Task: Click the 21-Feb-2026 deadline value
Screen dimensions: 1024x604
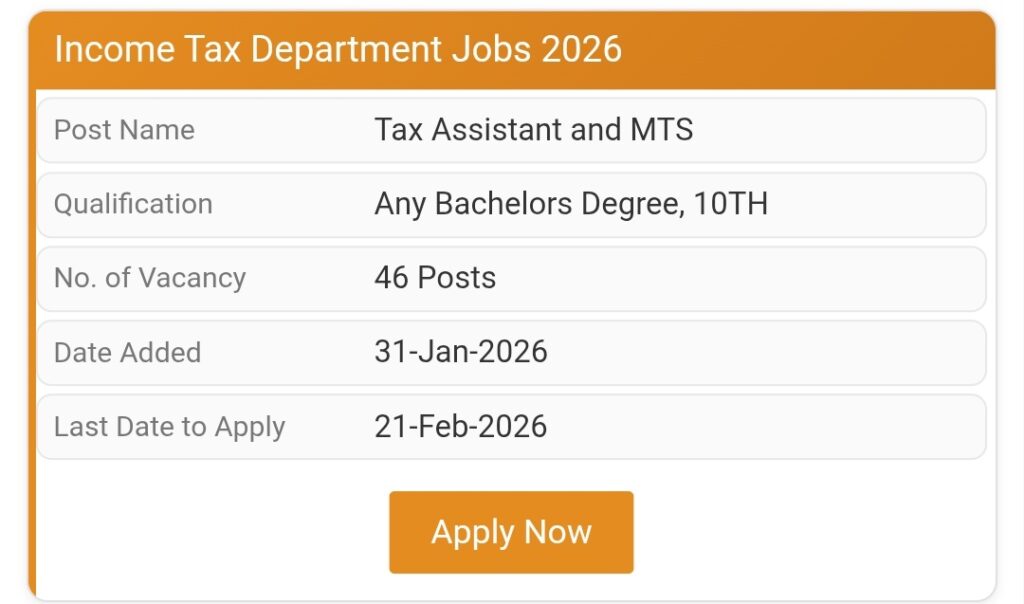Action: pos(461,427)
